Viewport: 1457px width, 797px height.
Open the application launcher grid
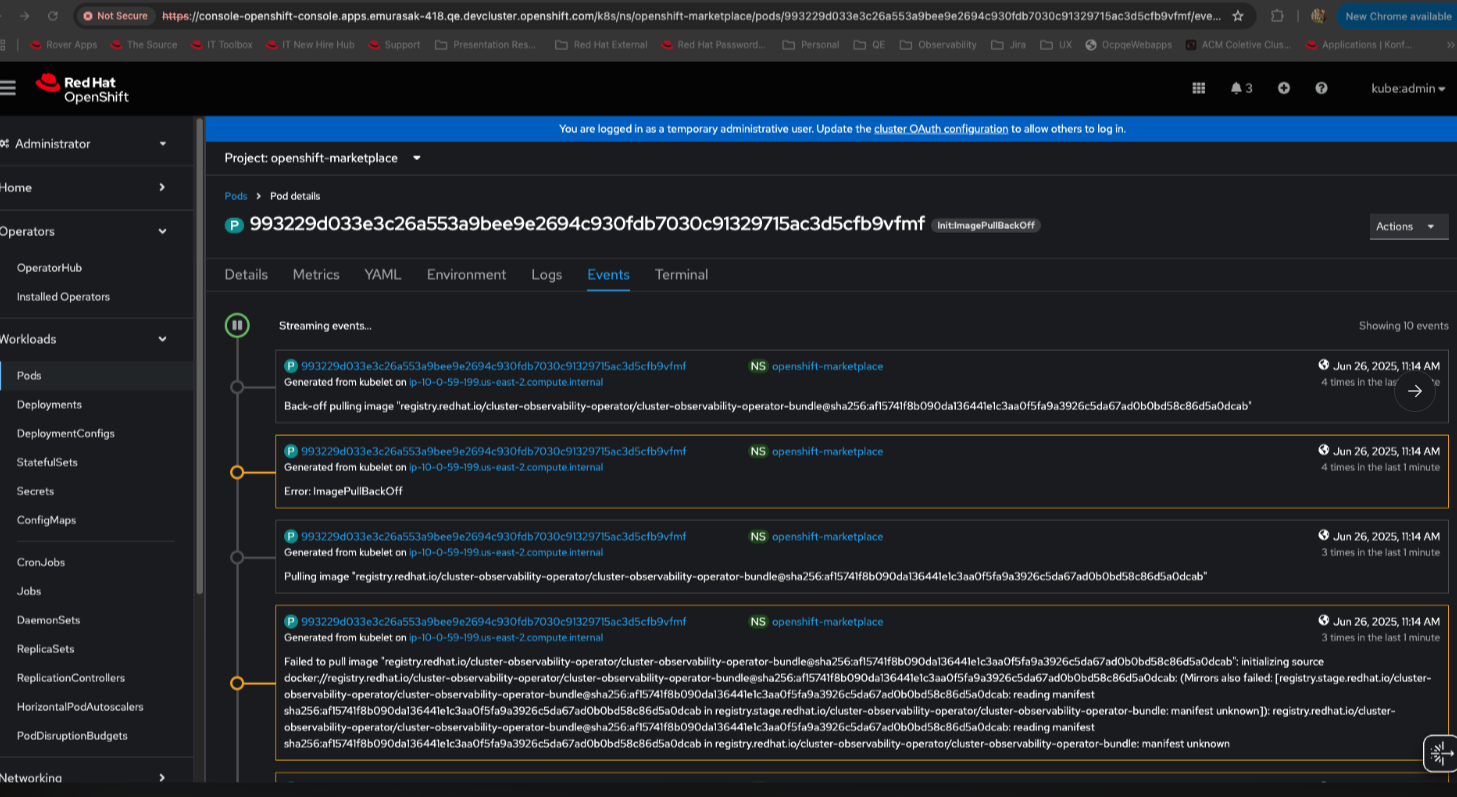point(1198,88)
